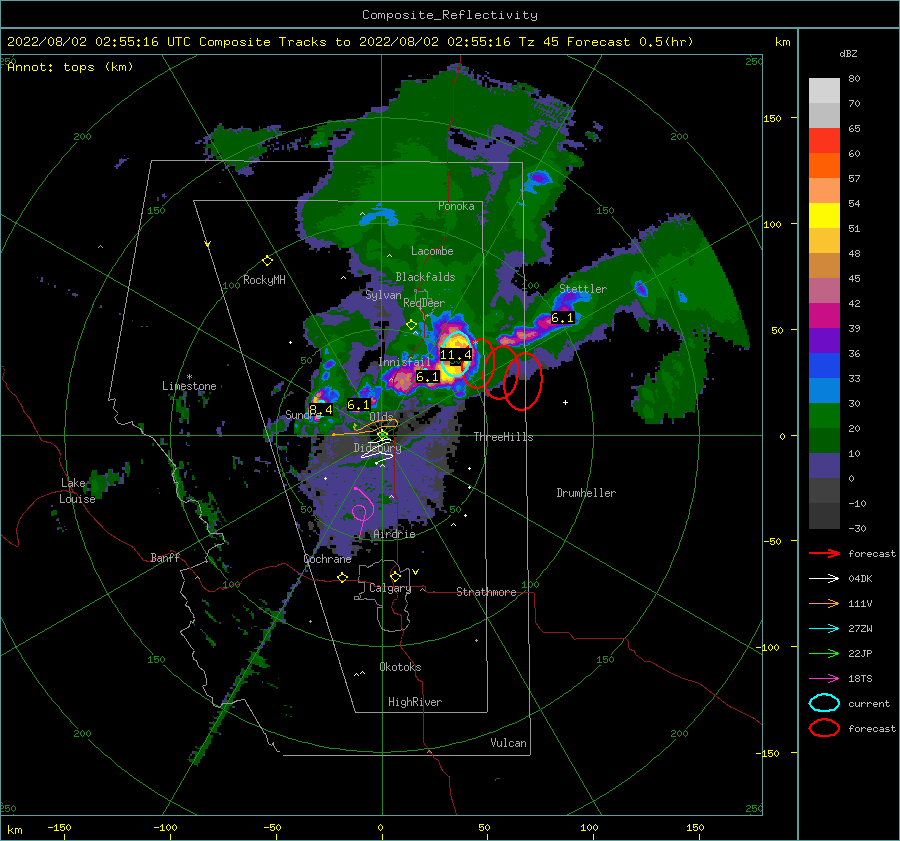Viewport: 900px width, 841px height.
Task: Click the 6.1 label near Stettler
Action: click(562, 318)
